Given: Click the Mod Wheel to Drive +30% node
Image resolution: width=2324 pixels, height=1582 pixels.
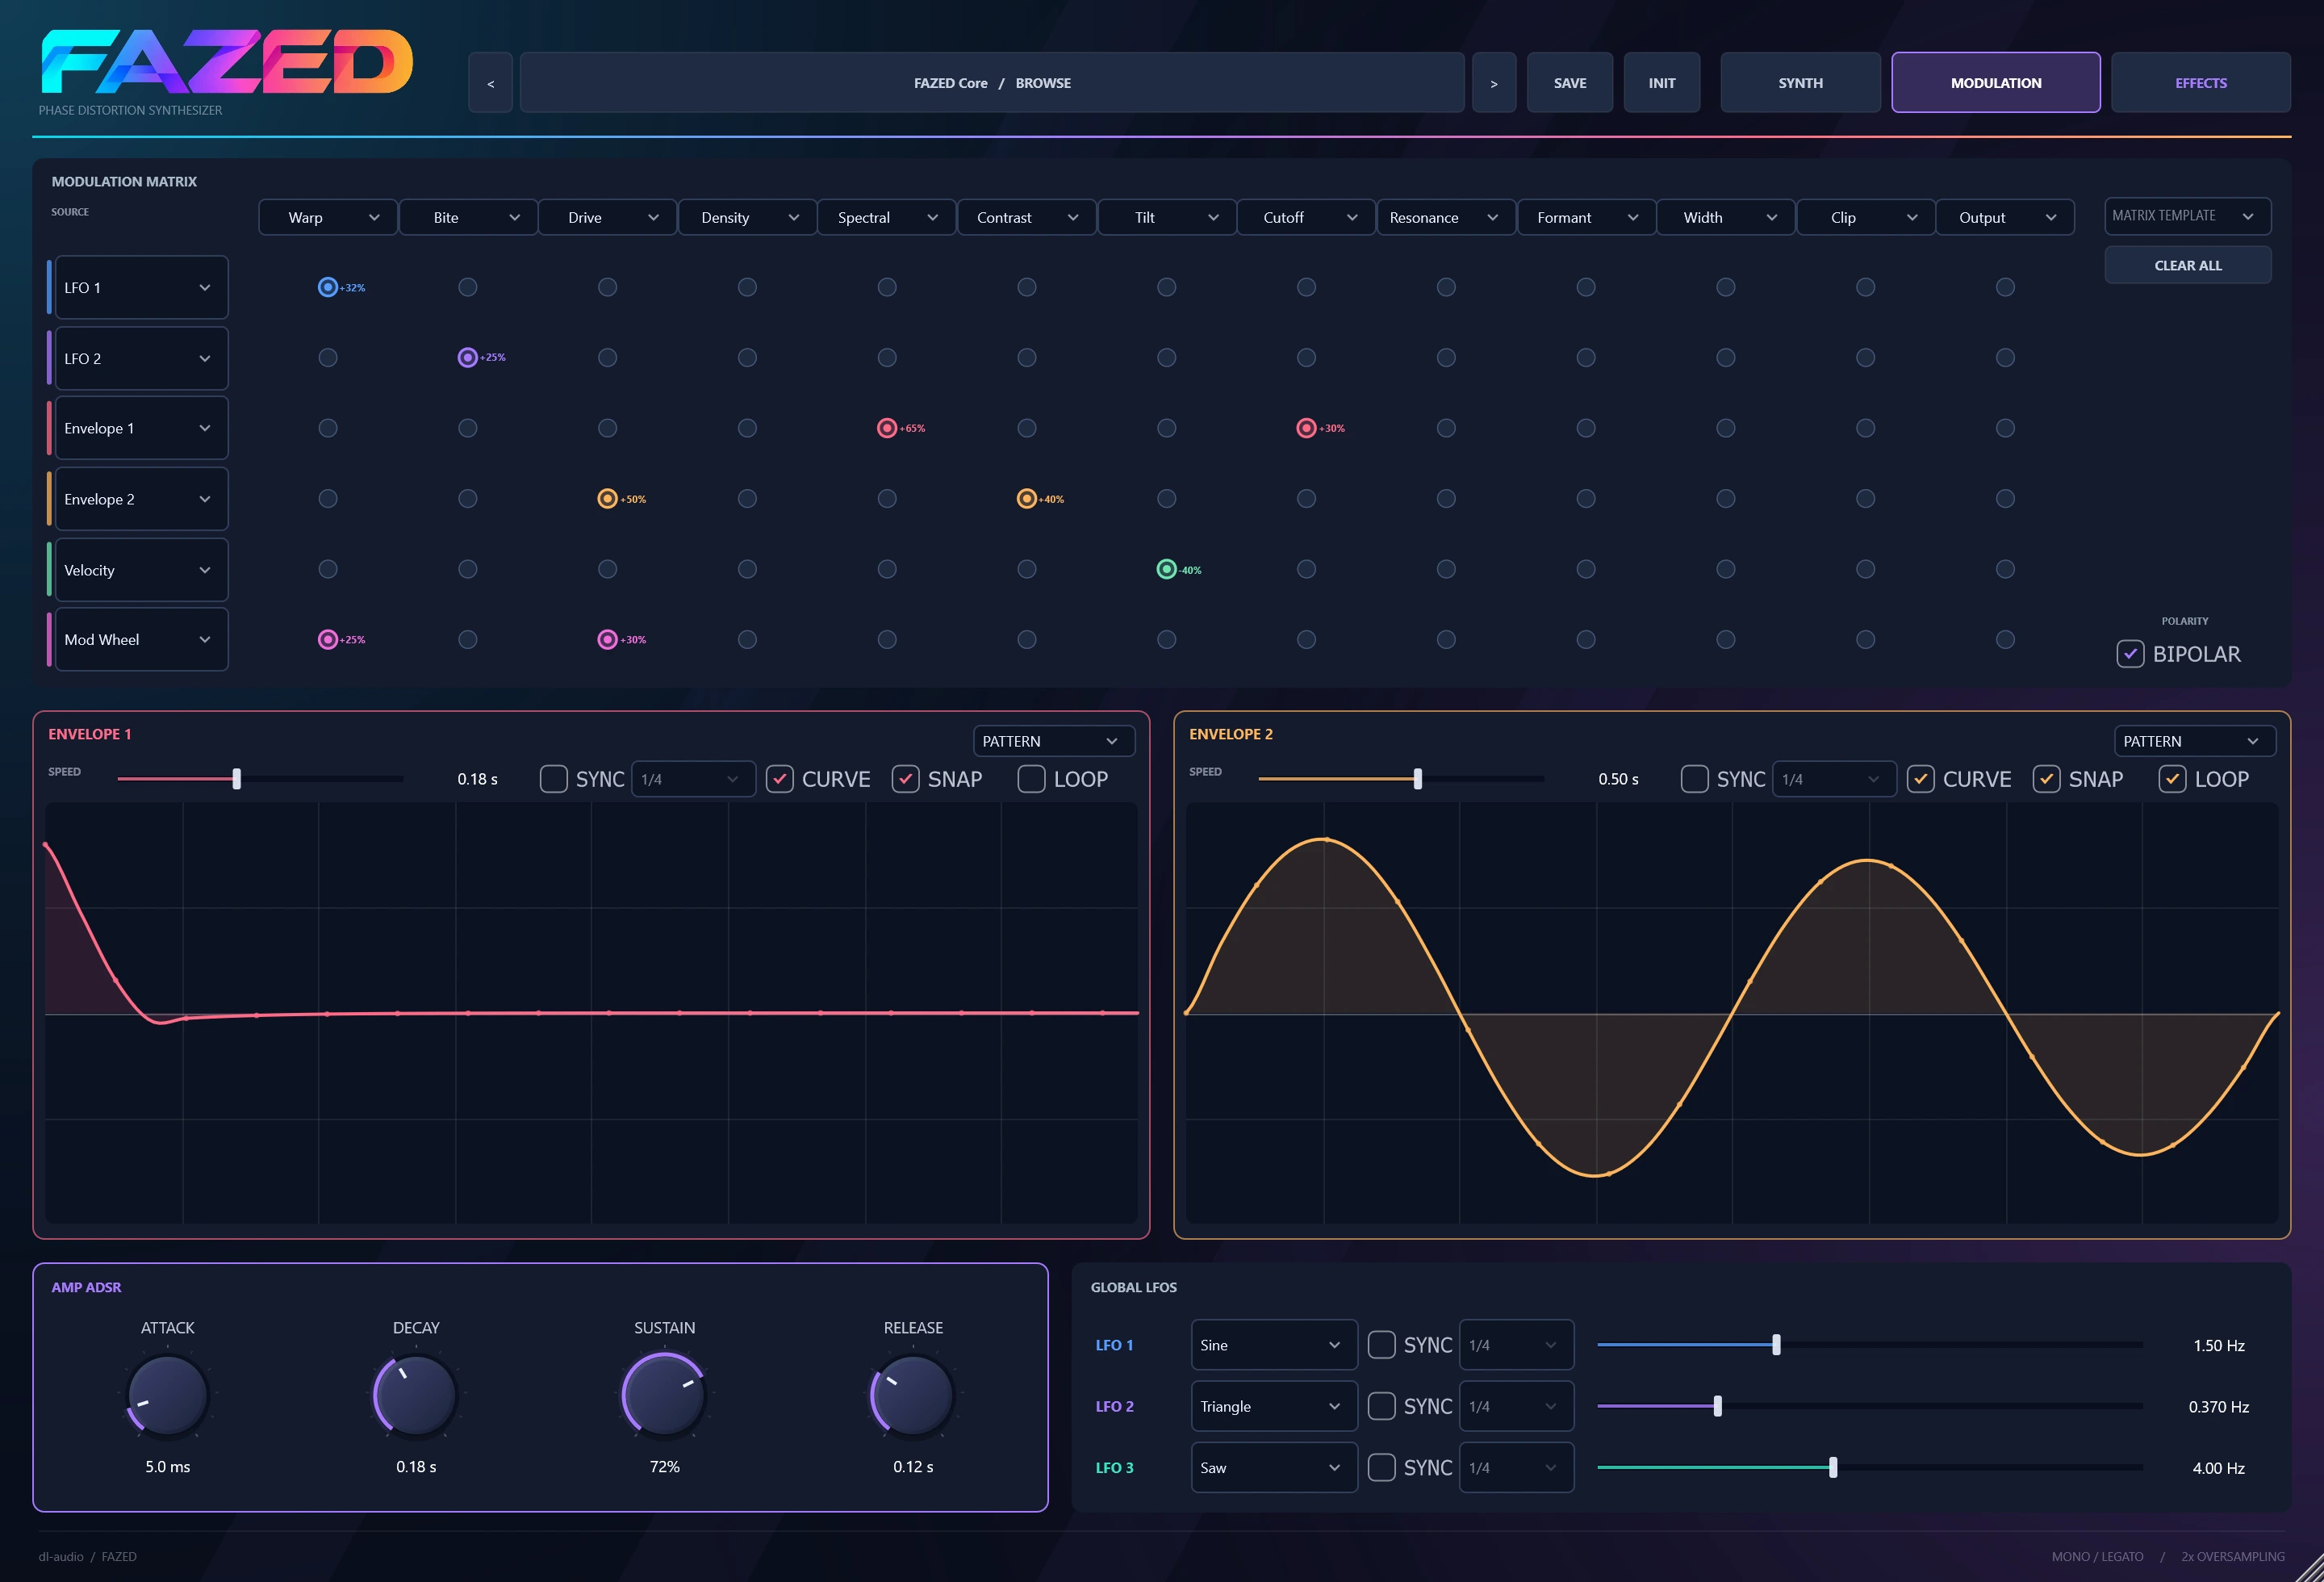Looking at the screenshot, I should (x=607, y=639).
